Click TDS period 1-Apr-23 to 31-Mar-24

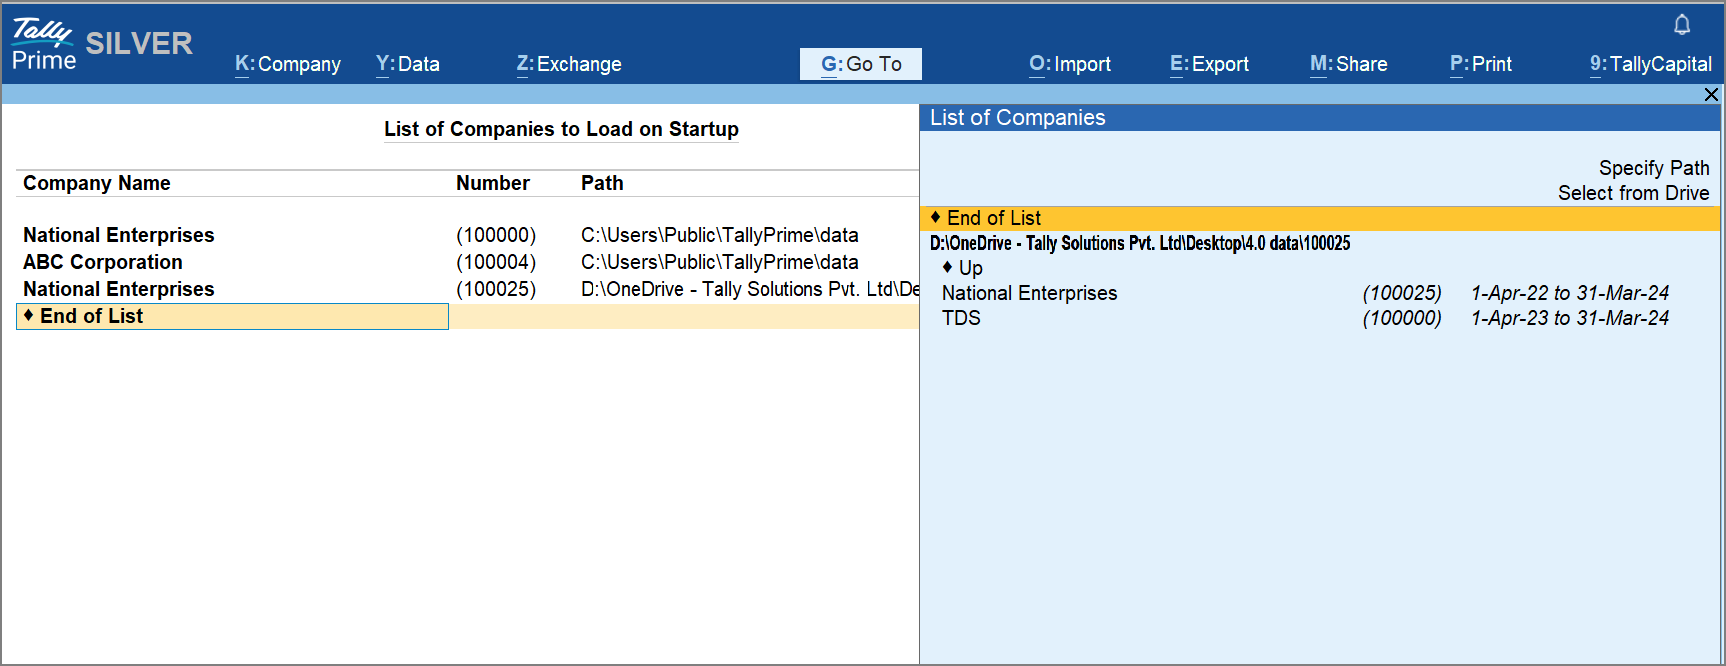click(1570, 318)
